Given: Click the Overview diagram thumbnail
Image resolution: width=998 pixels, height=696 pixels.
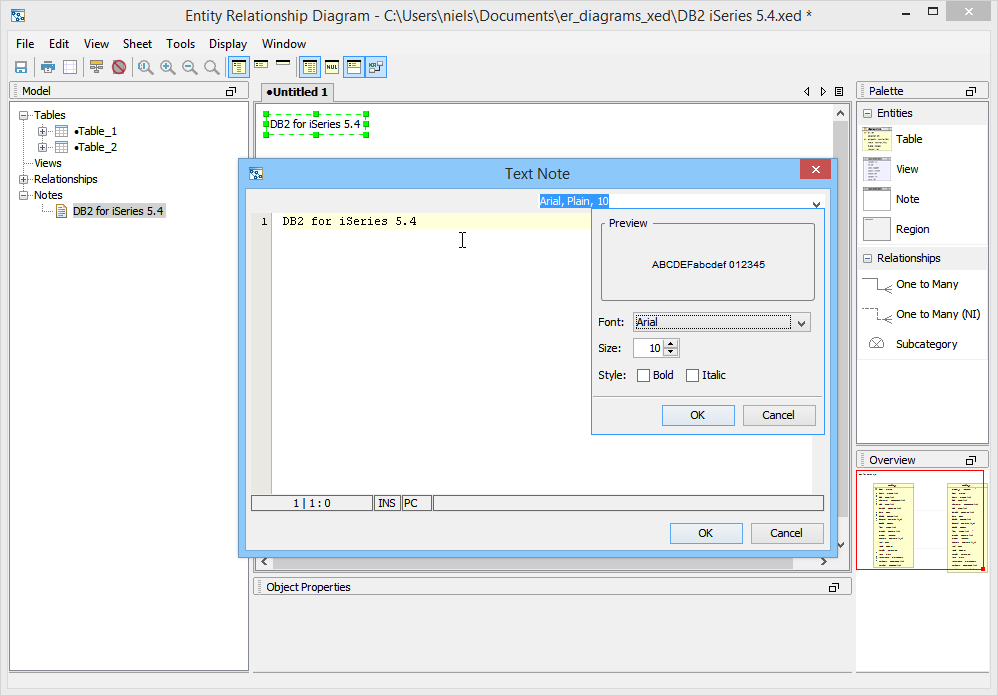Looking at the screenshot, I should 922,520.
